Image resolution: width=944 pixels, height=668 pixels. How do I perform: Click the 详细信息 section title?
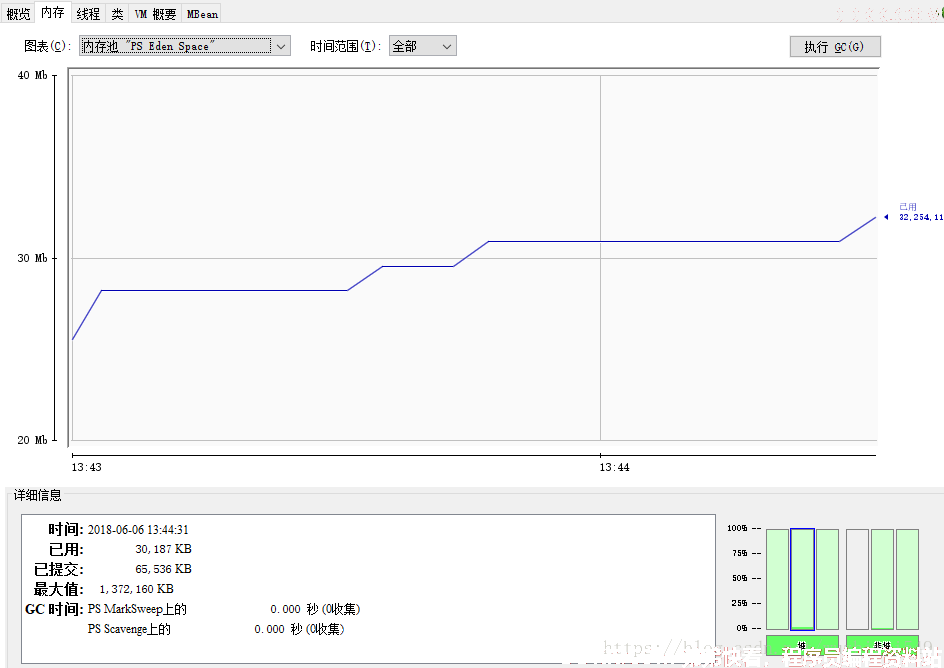pos(37,495)
